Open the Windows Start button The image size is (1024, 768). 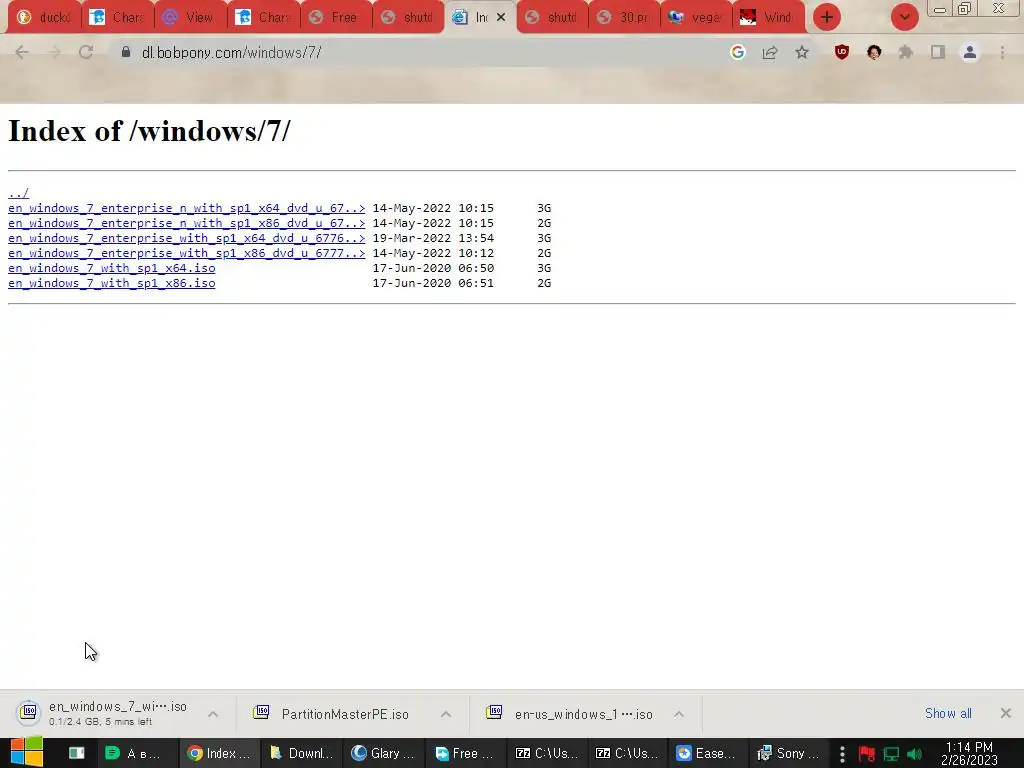coord(27,753)
